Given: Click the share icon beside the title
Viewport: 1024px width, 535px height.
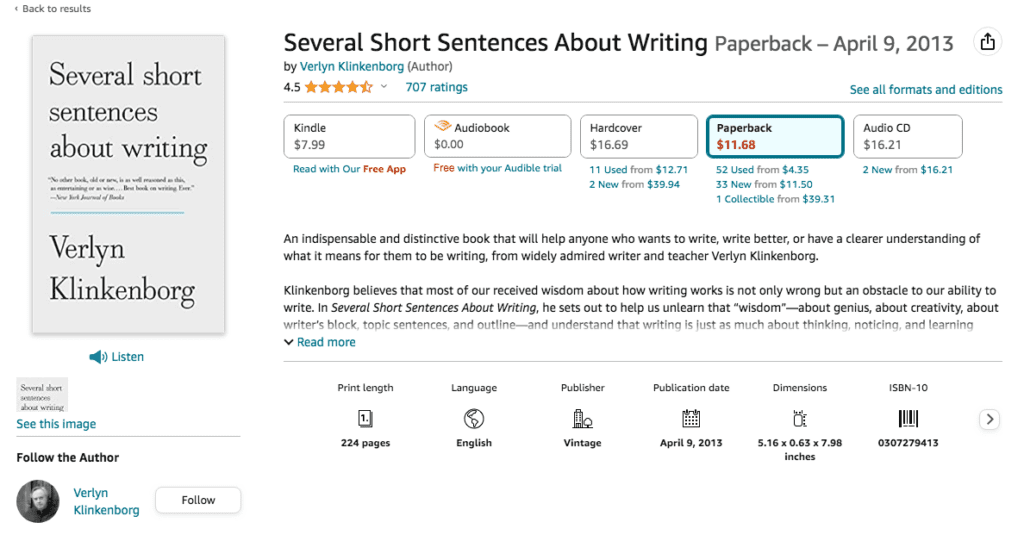Looking at the screenshot, I should 987,42.
